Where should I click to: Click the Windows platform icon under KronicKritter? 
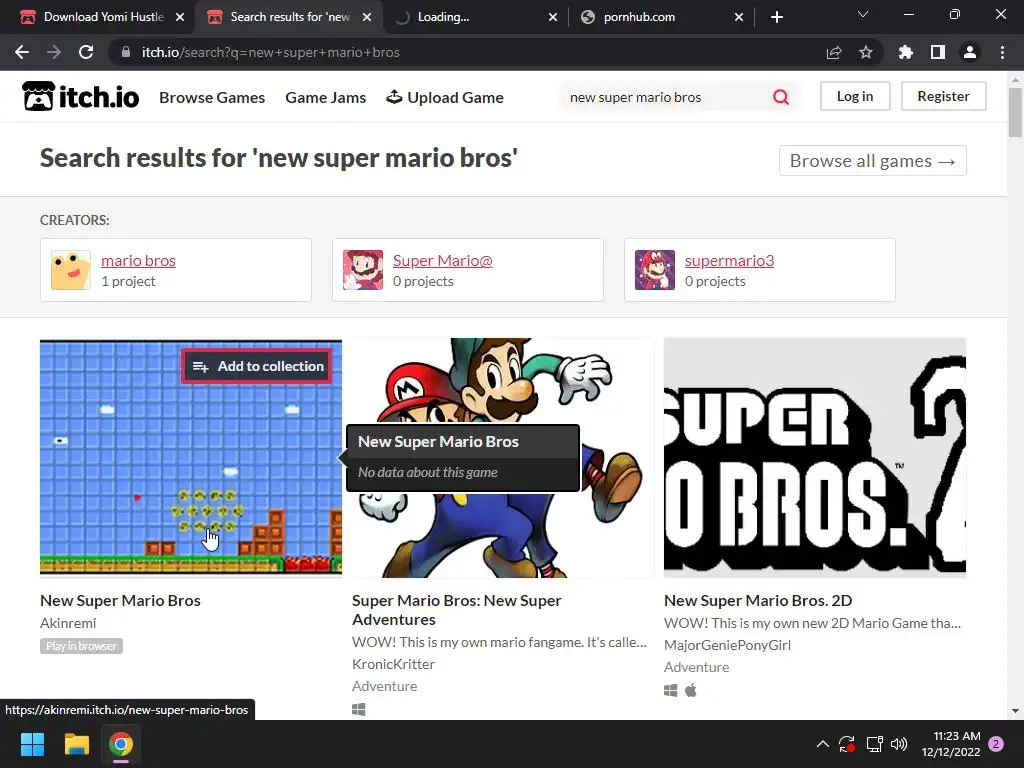[x=359, y=709]
